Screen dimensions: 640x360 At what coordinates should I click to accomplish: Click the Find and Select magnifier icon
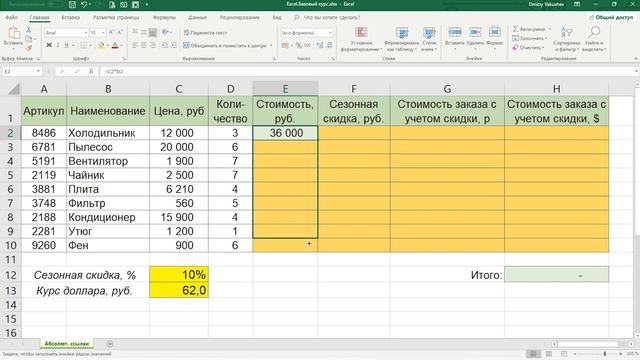click(x=594, y=32)
